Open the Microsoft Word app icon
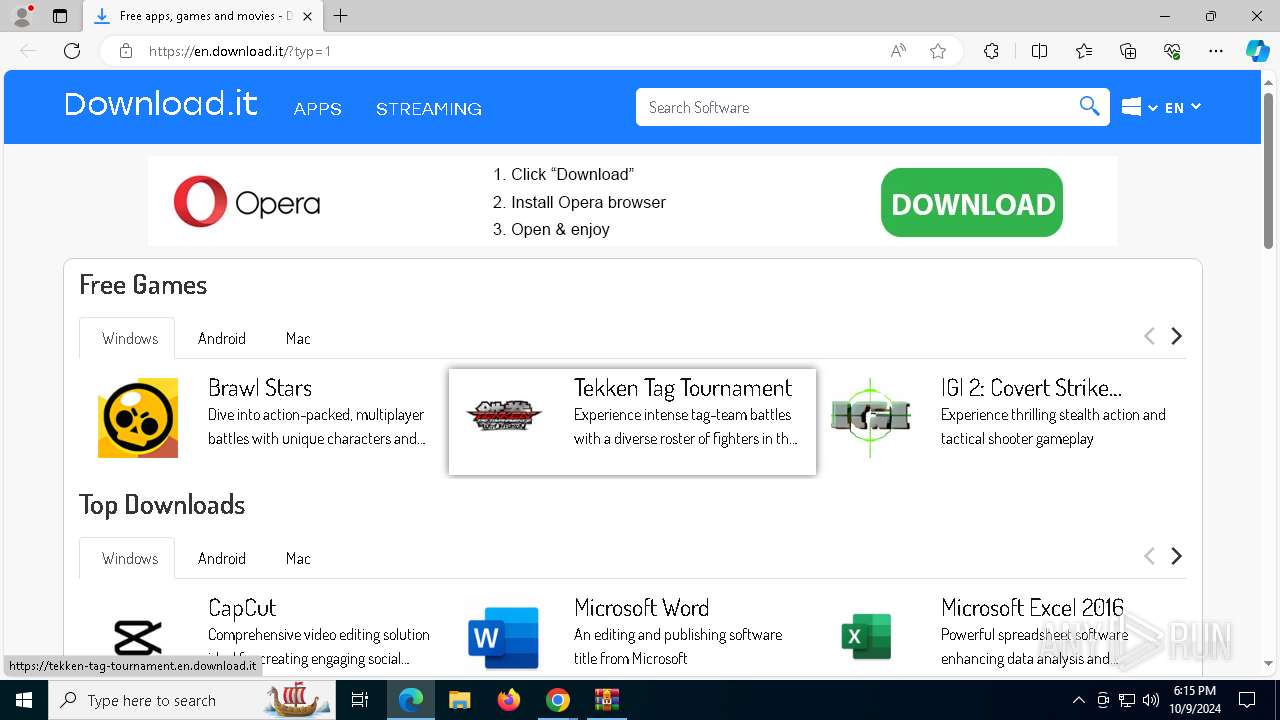Viewport: 1280px width, 720px height. [x=504, y=637]
